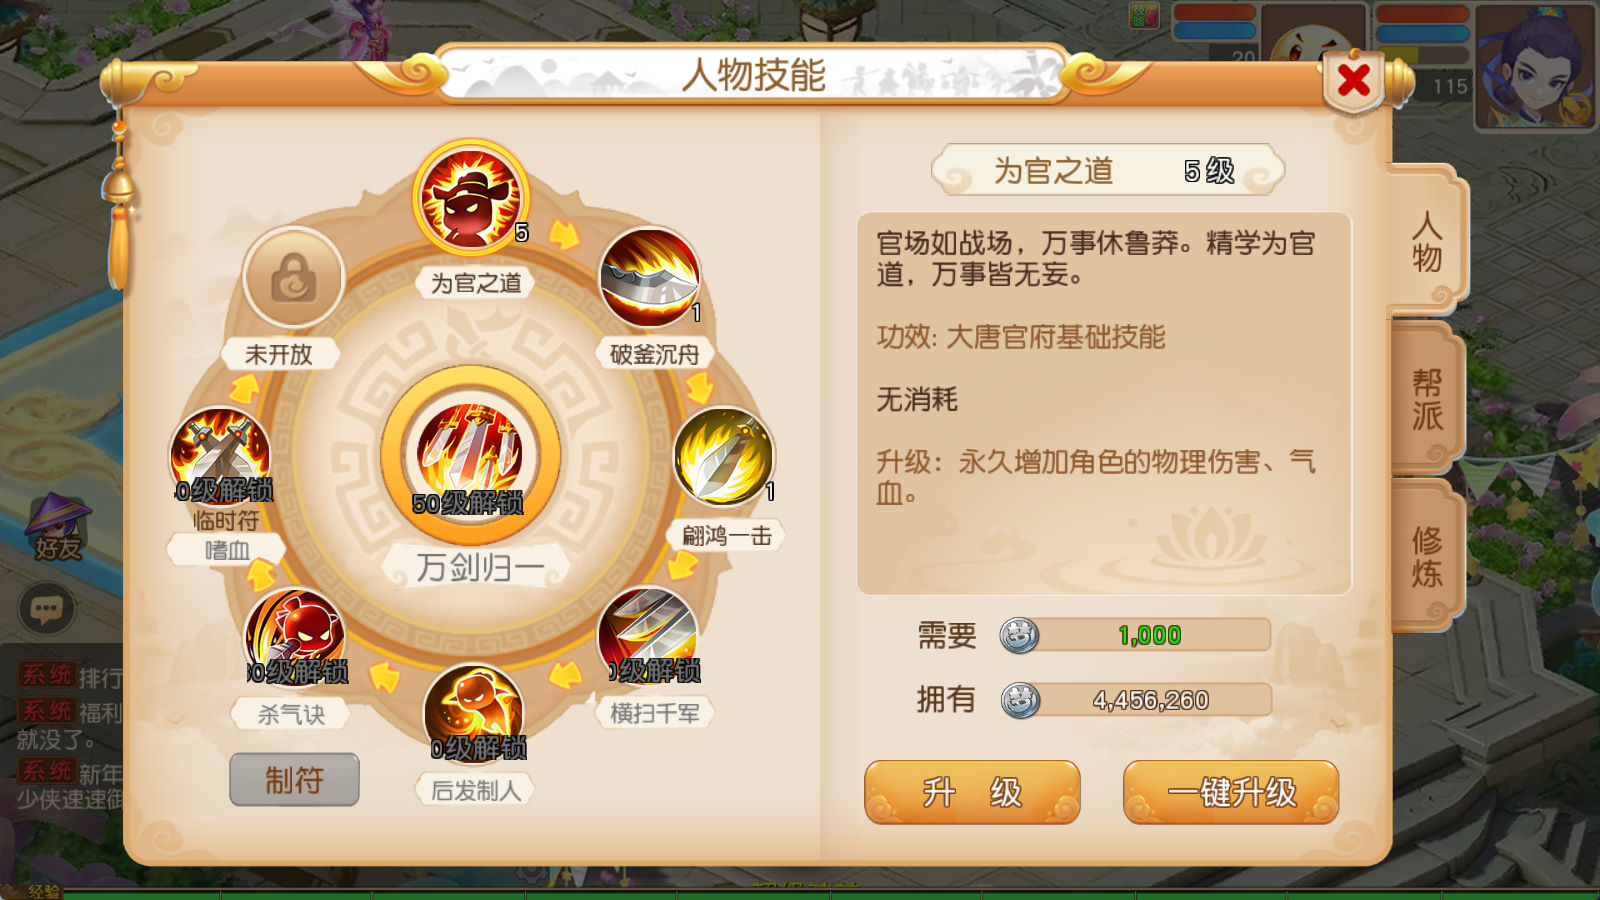Viewport: 1600px width, 900px height.
Task: Select the 嗜血 crossed-swords skill icon
Action: point(221,457)
